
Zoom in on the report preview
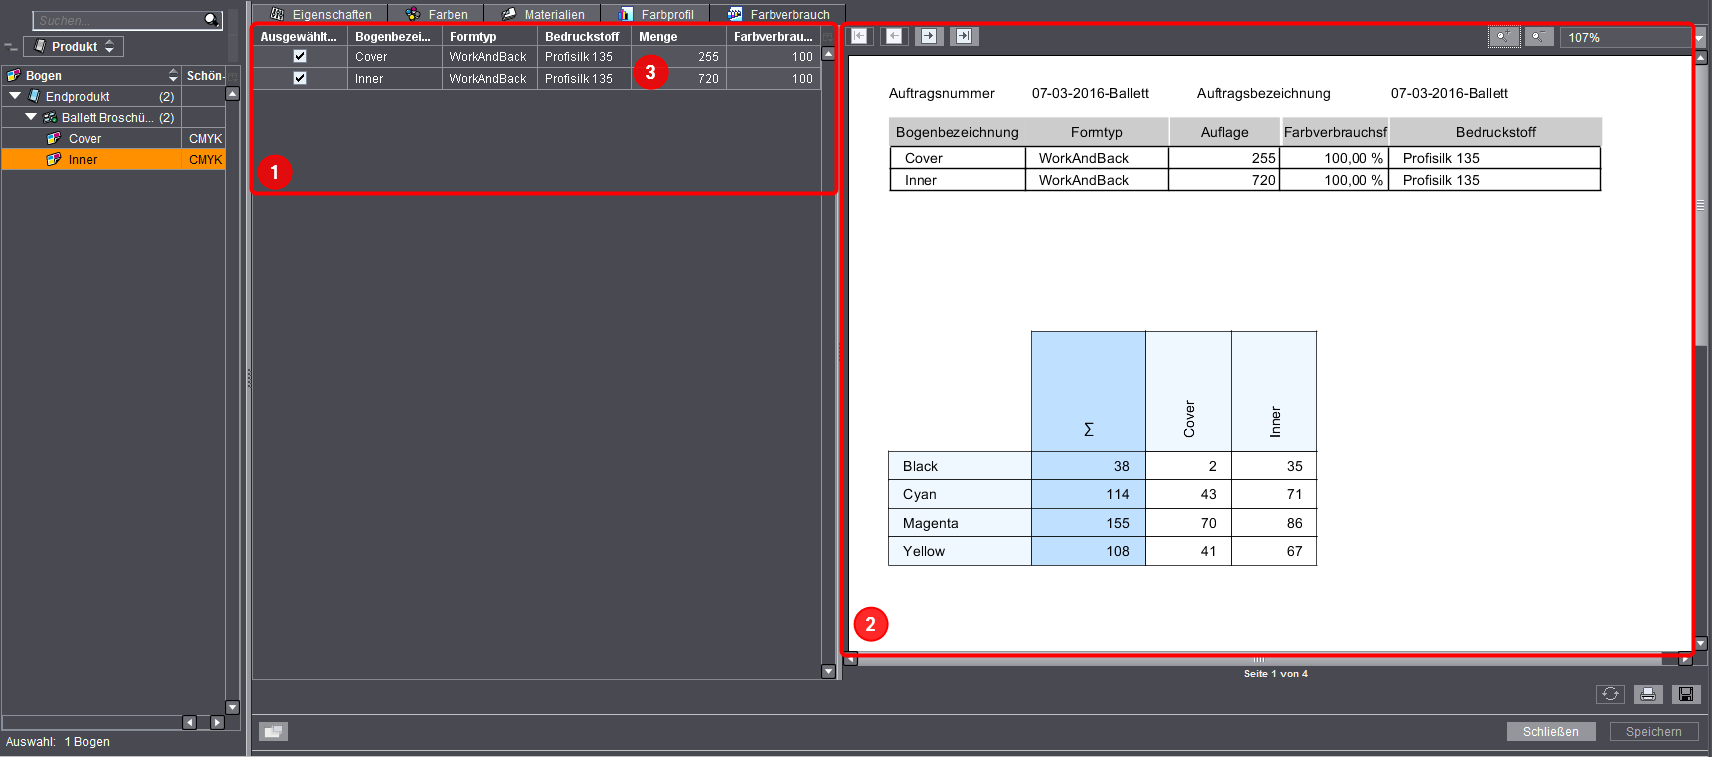[1504, 37]
